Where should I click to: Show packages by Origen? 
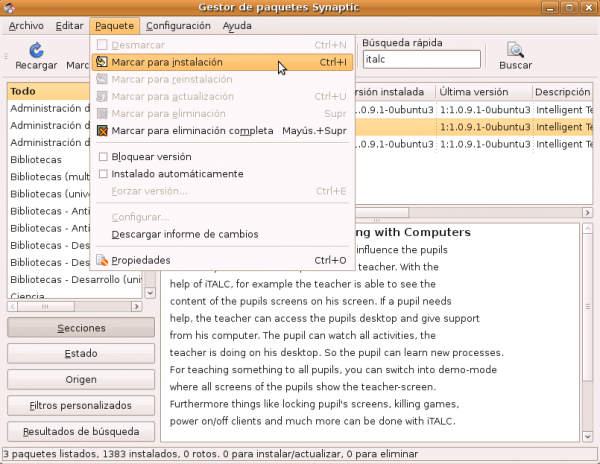[80, 380]
